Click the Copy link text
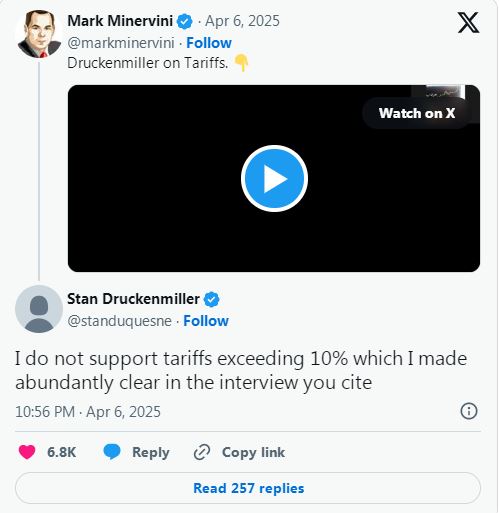 click(253, 452)
